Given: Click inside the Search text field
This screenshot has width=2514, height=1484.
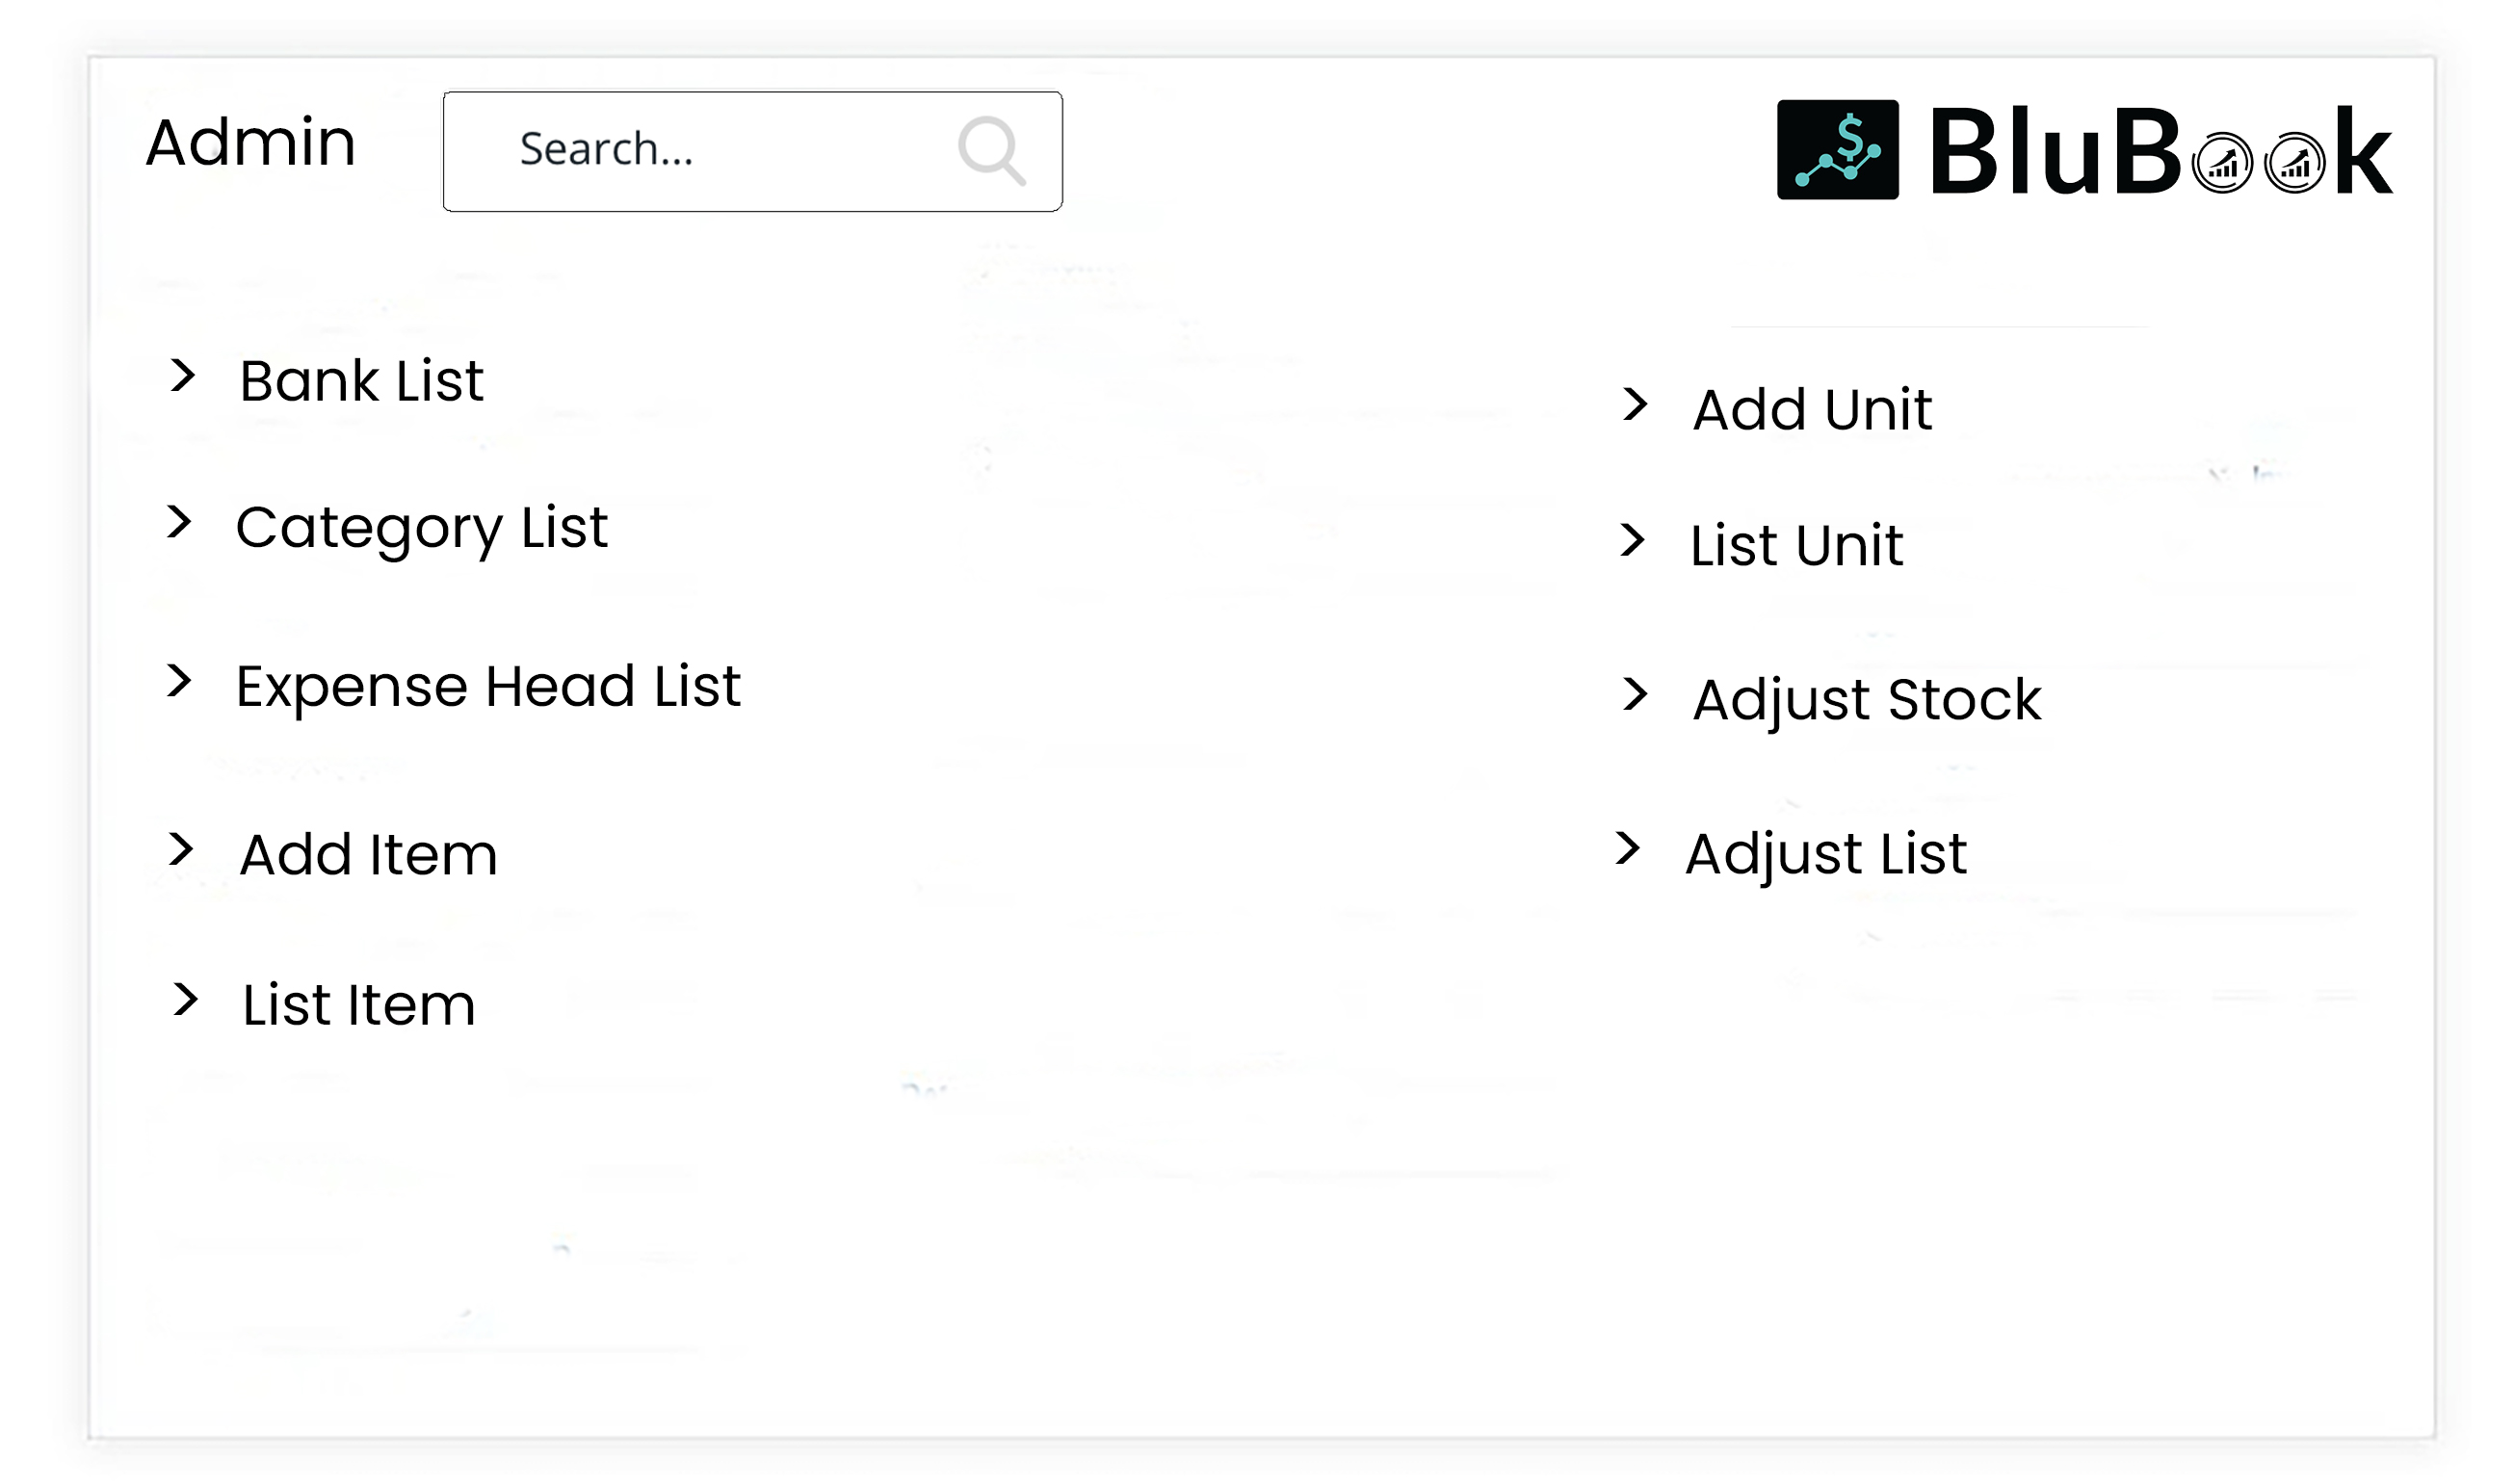Looking at the screenshot, I should click(700, 150).
